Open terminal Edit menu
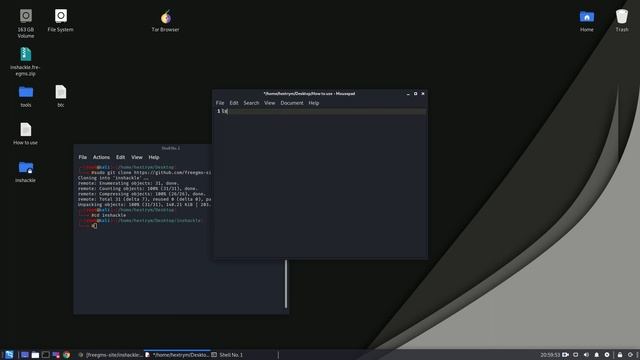The width and height of the screenshot is (640, 360). [120, 157]
